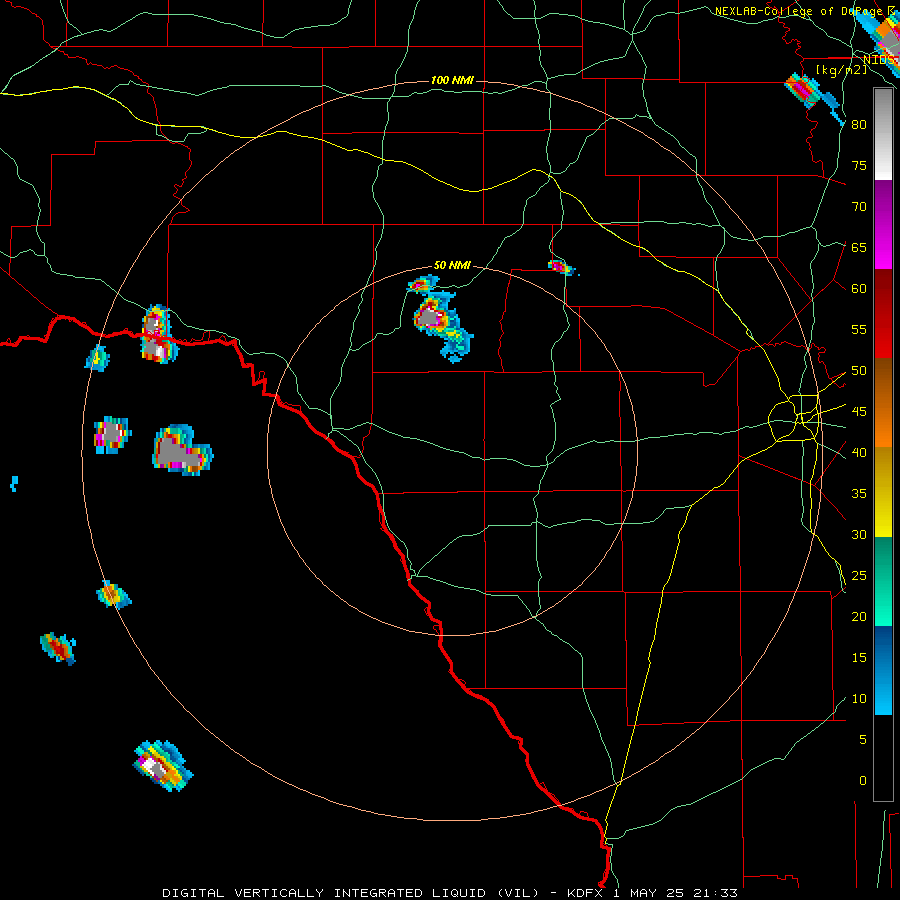Select the green segment of color scale
This screenshot has width=900, height=900.
tap(883, 581)
